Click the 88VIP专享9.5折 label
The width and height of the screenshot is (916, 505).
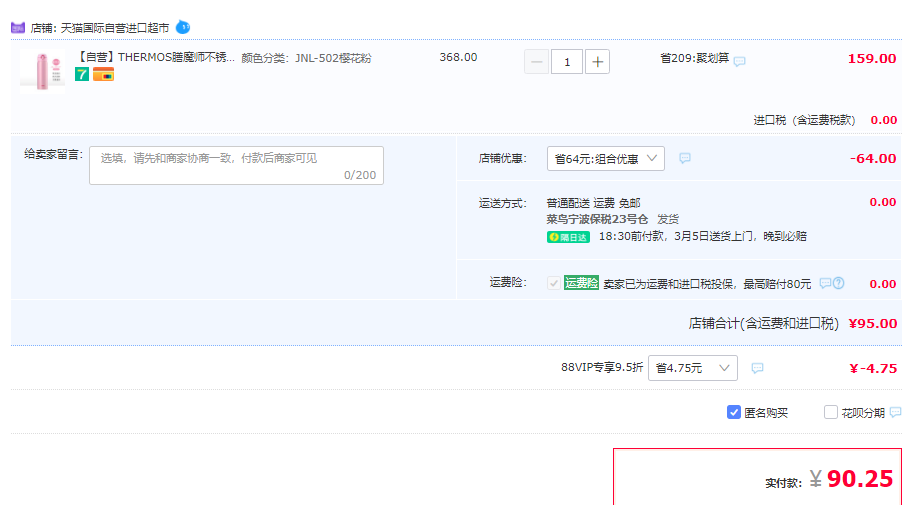coord(602,367)
